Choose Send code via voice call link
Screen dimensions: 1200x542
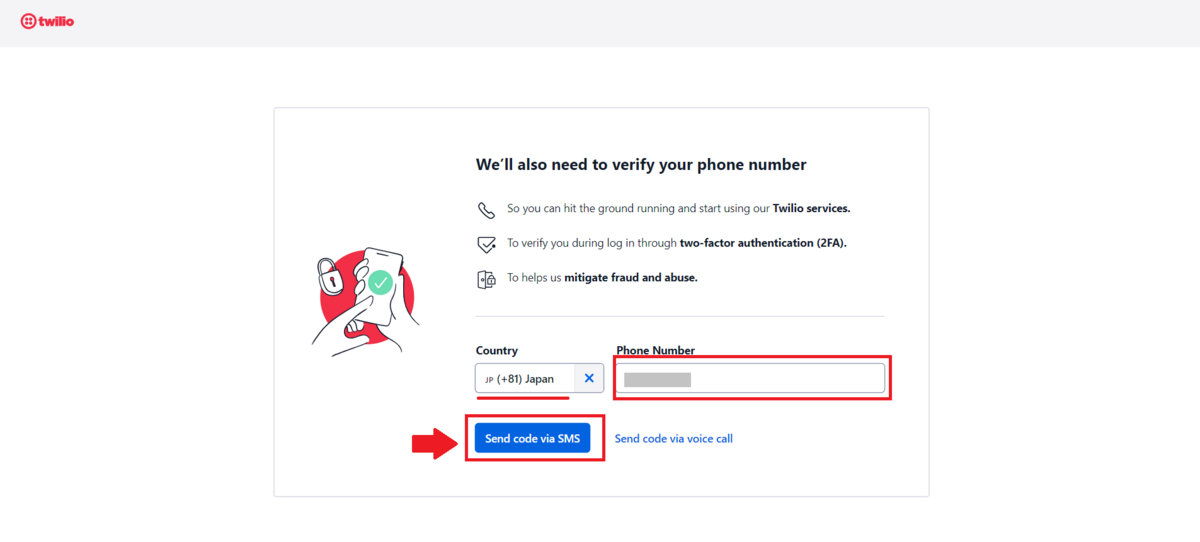(673, 439)
